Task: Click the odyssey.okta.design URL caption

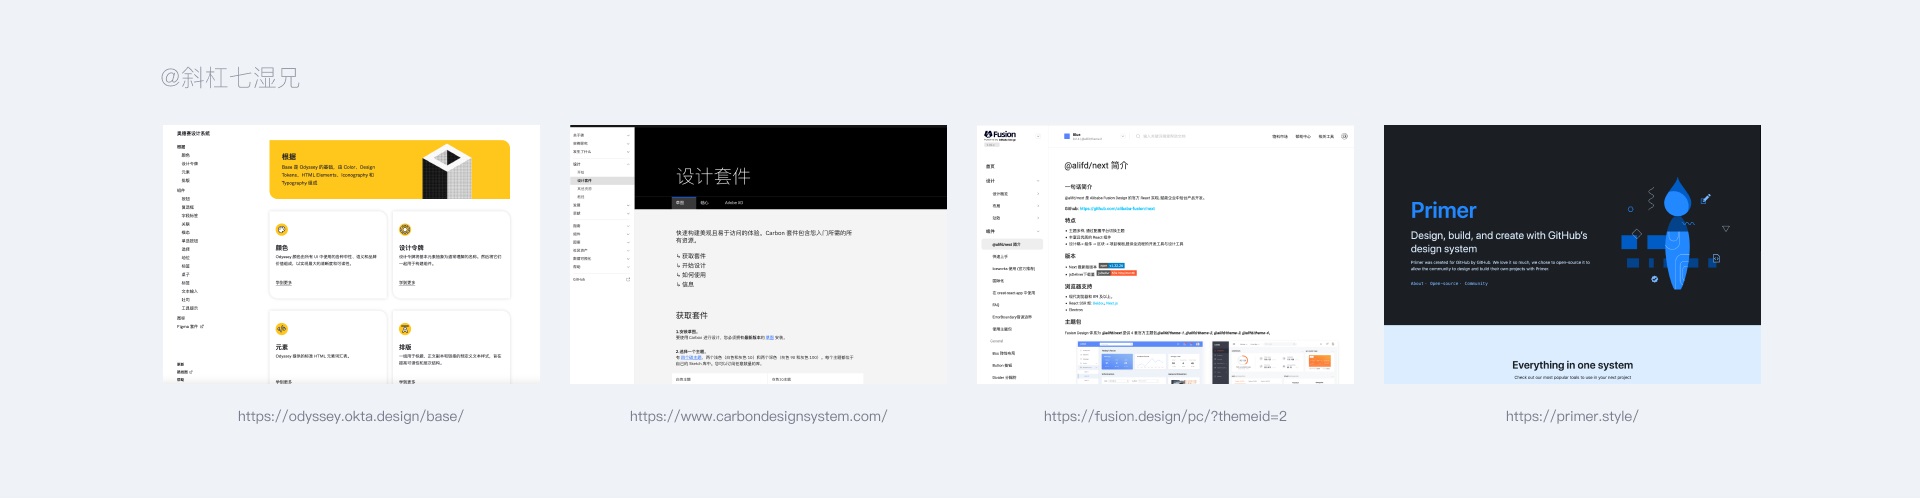Action: [x=350, y=416]
